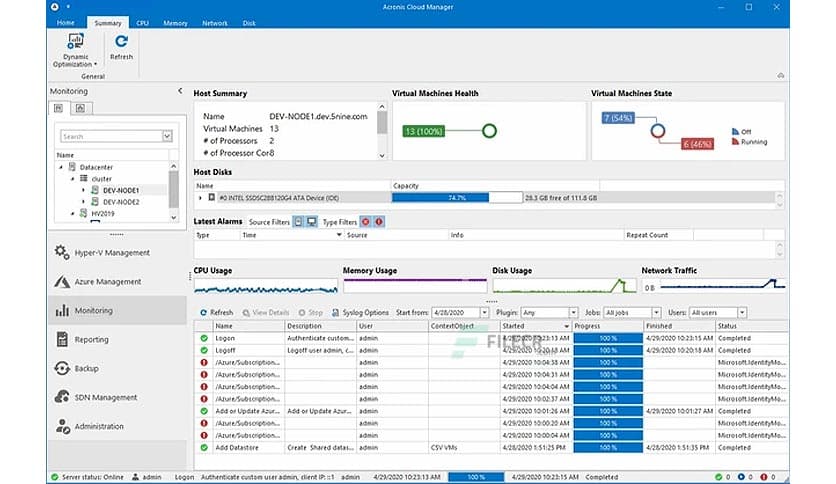Toggle the first red Type Filter
This screenshot has width=836, height=484.
(x=366, y=222)
